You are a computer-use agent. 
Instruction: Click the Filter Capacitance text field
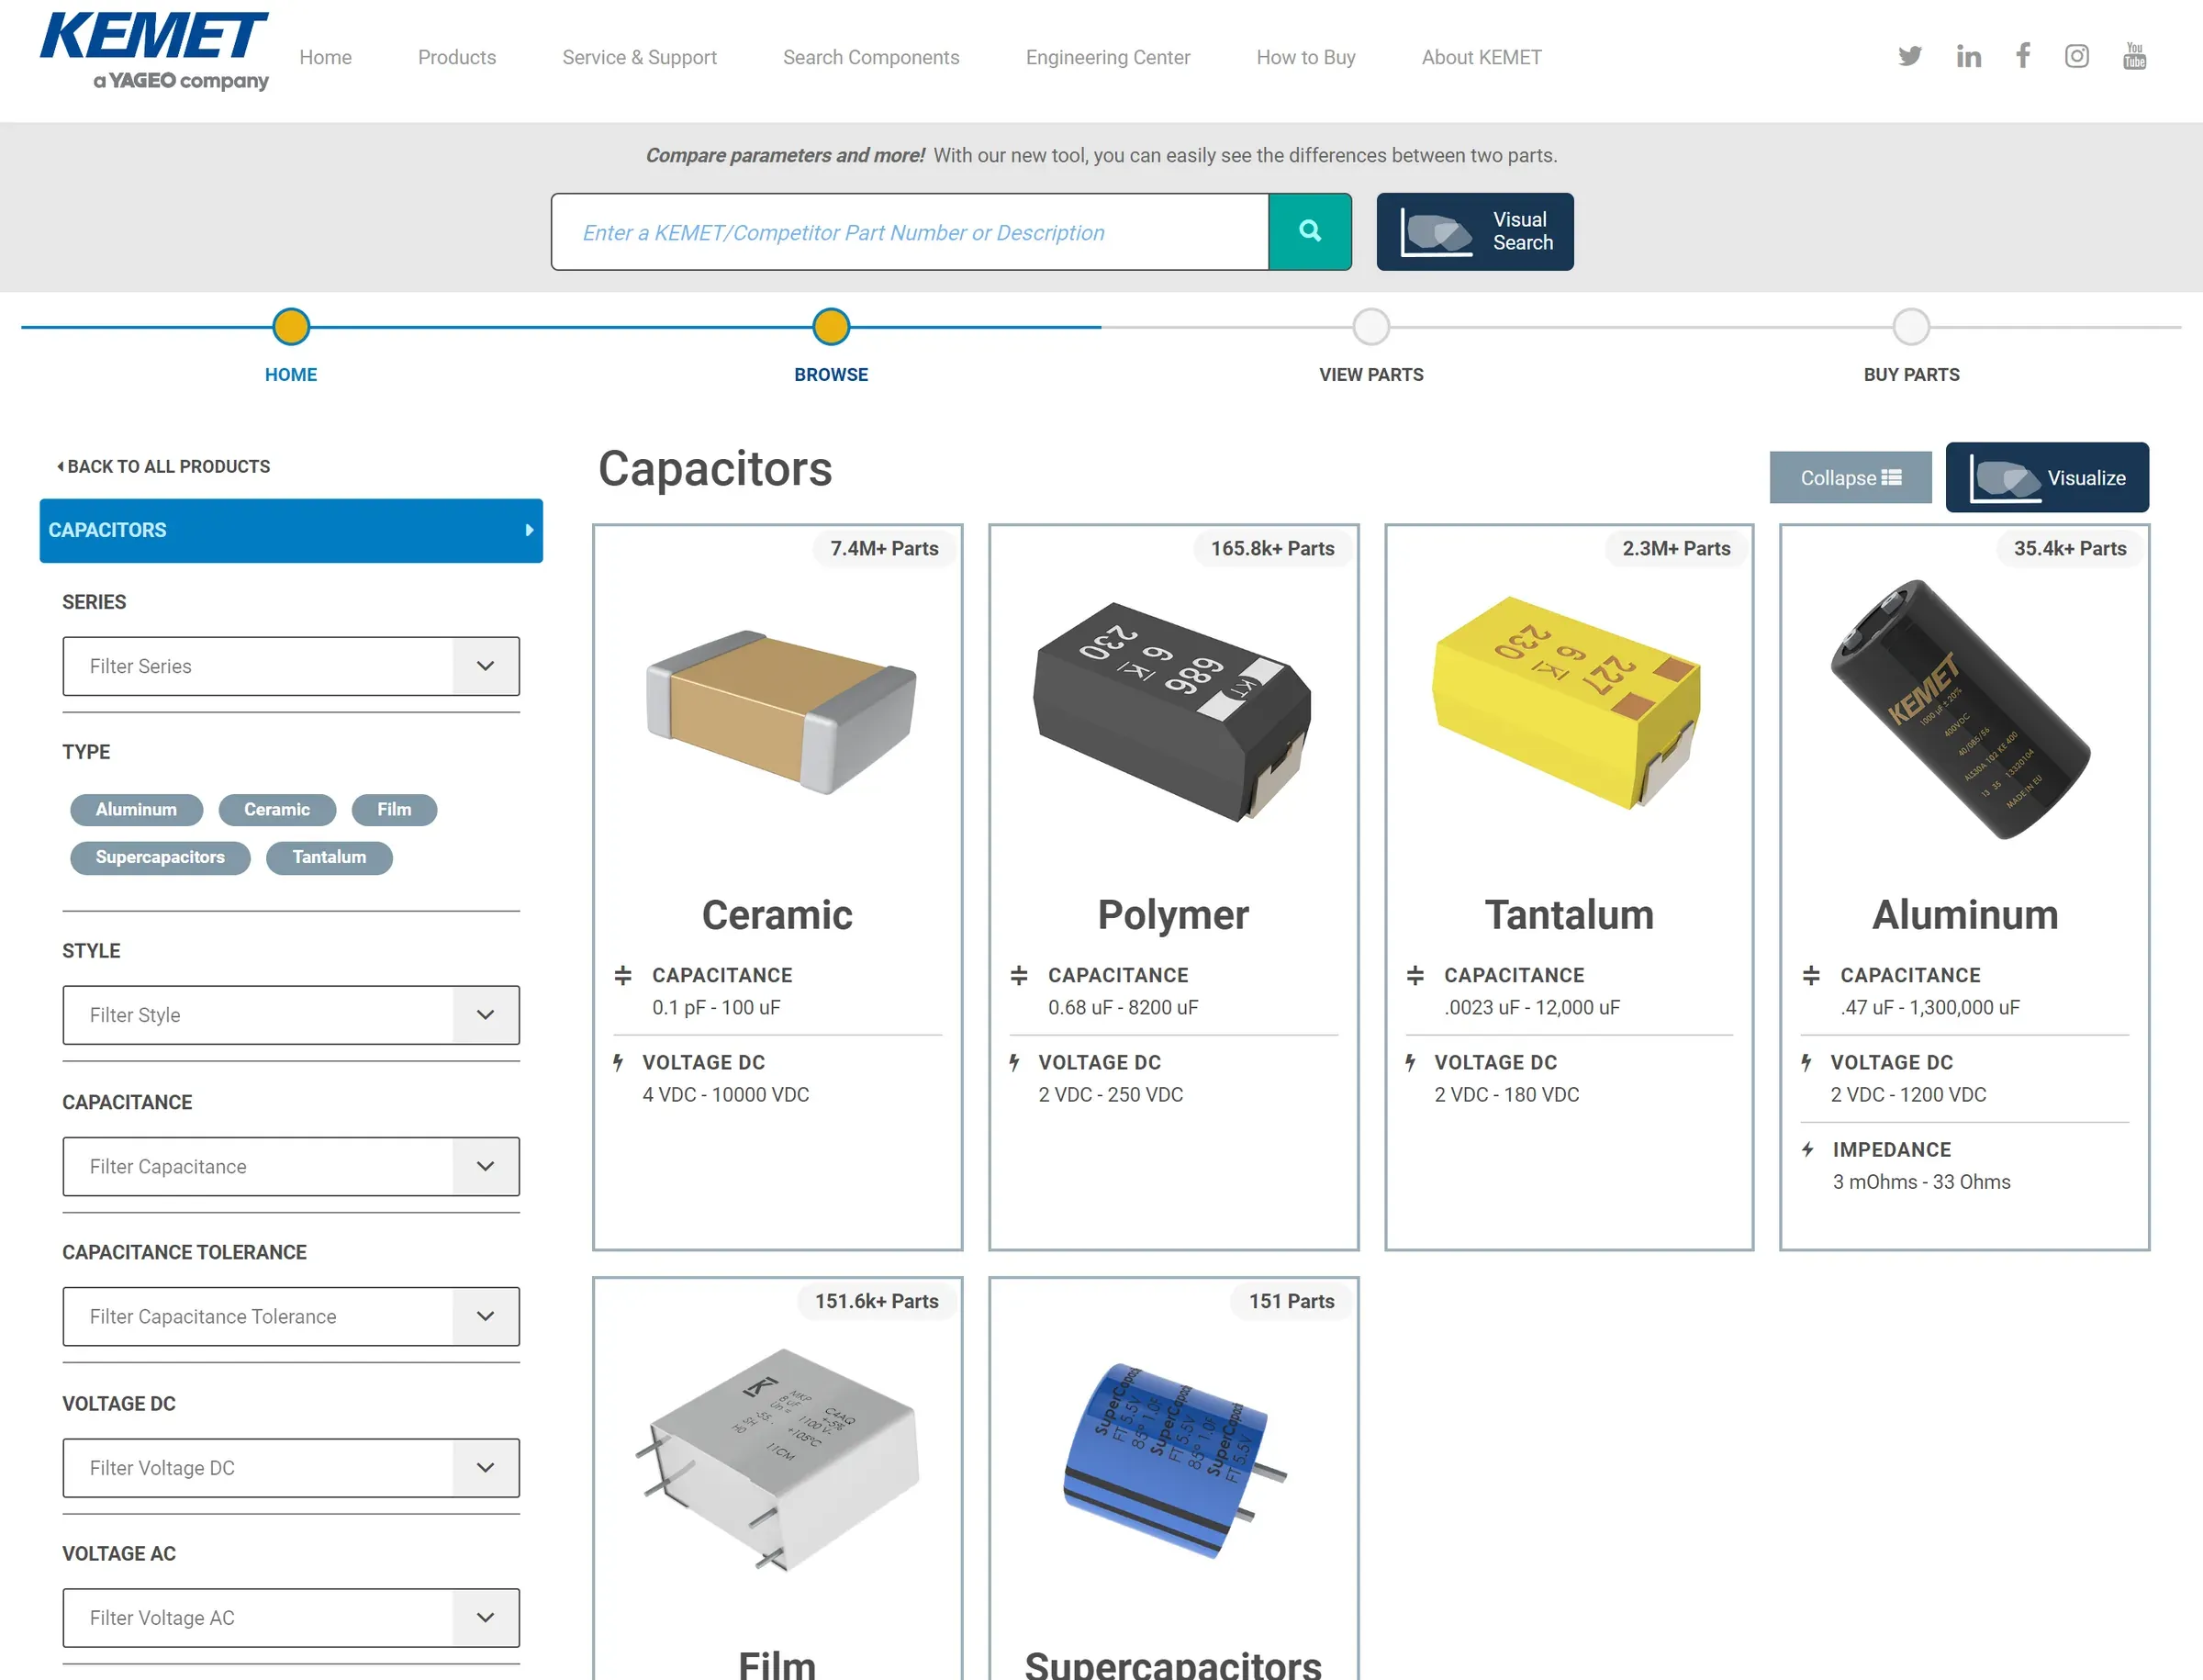[258, 1166]
